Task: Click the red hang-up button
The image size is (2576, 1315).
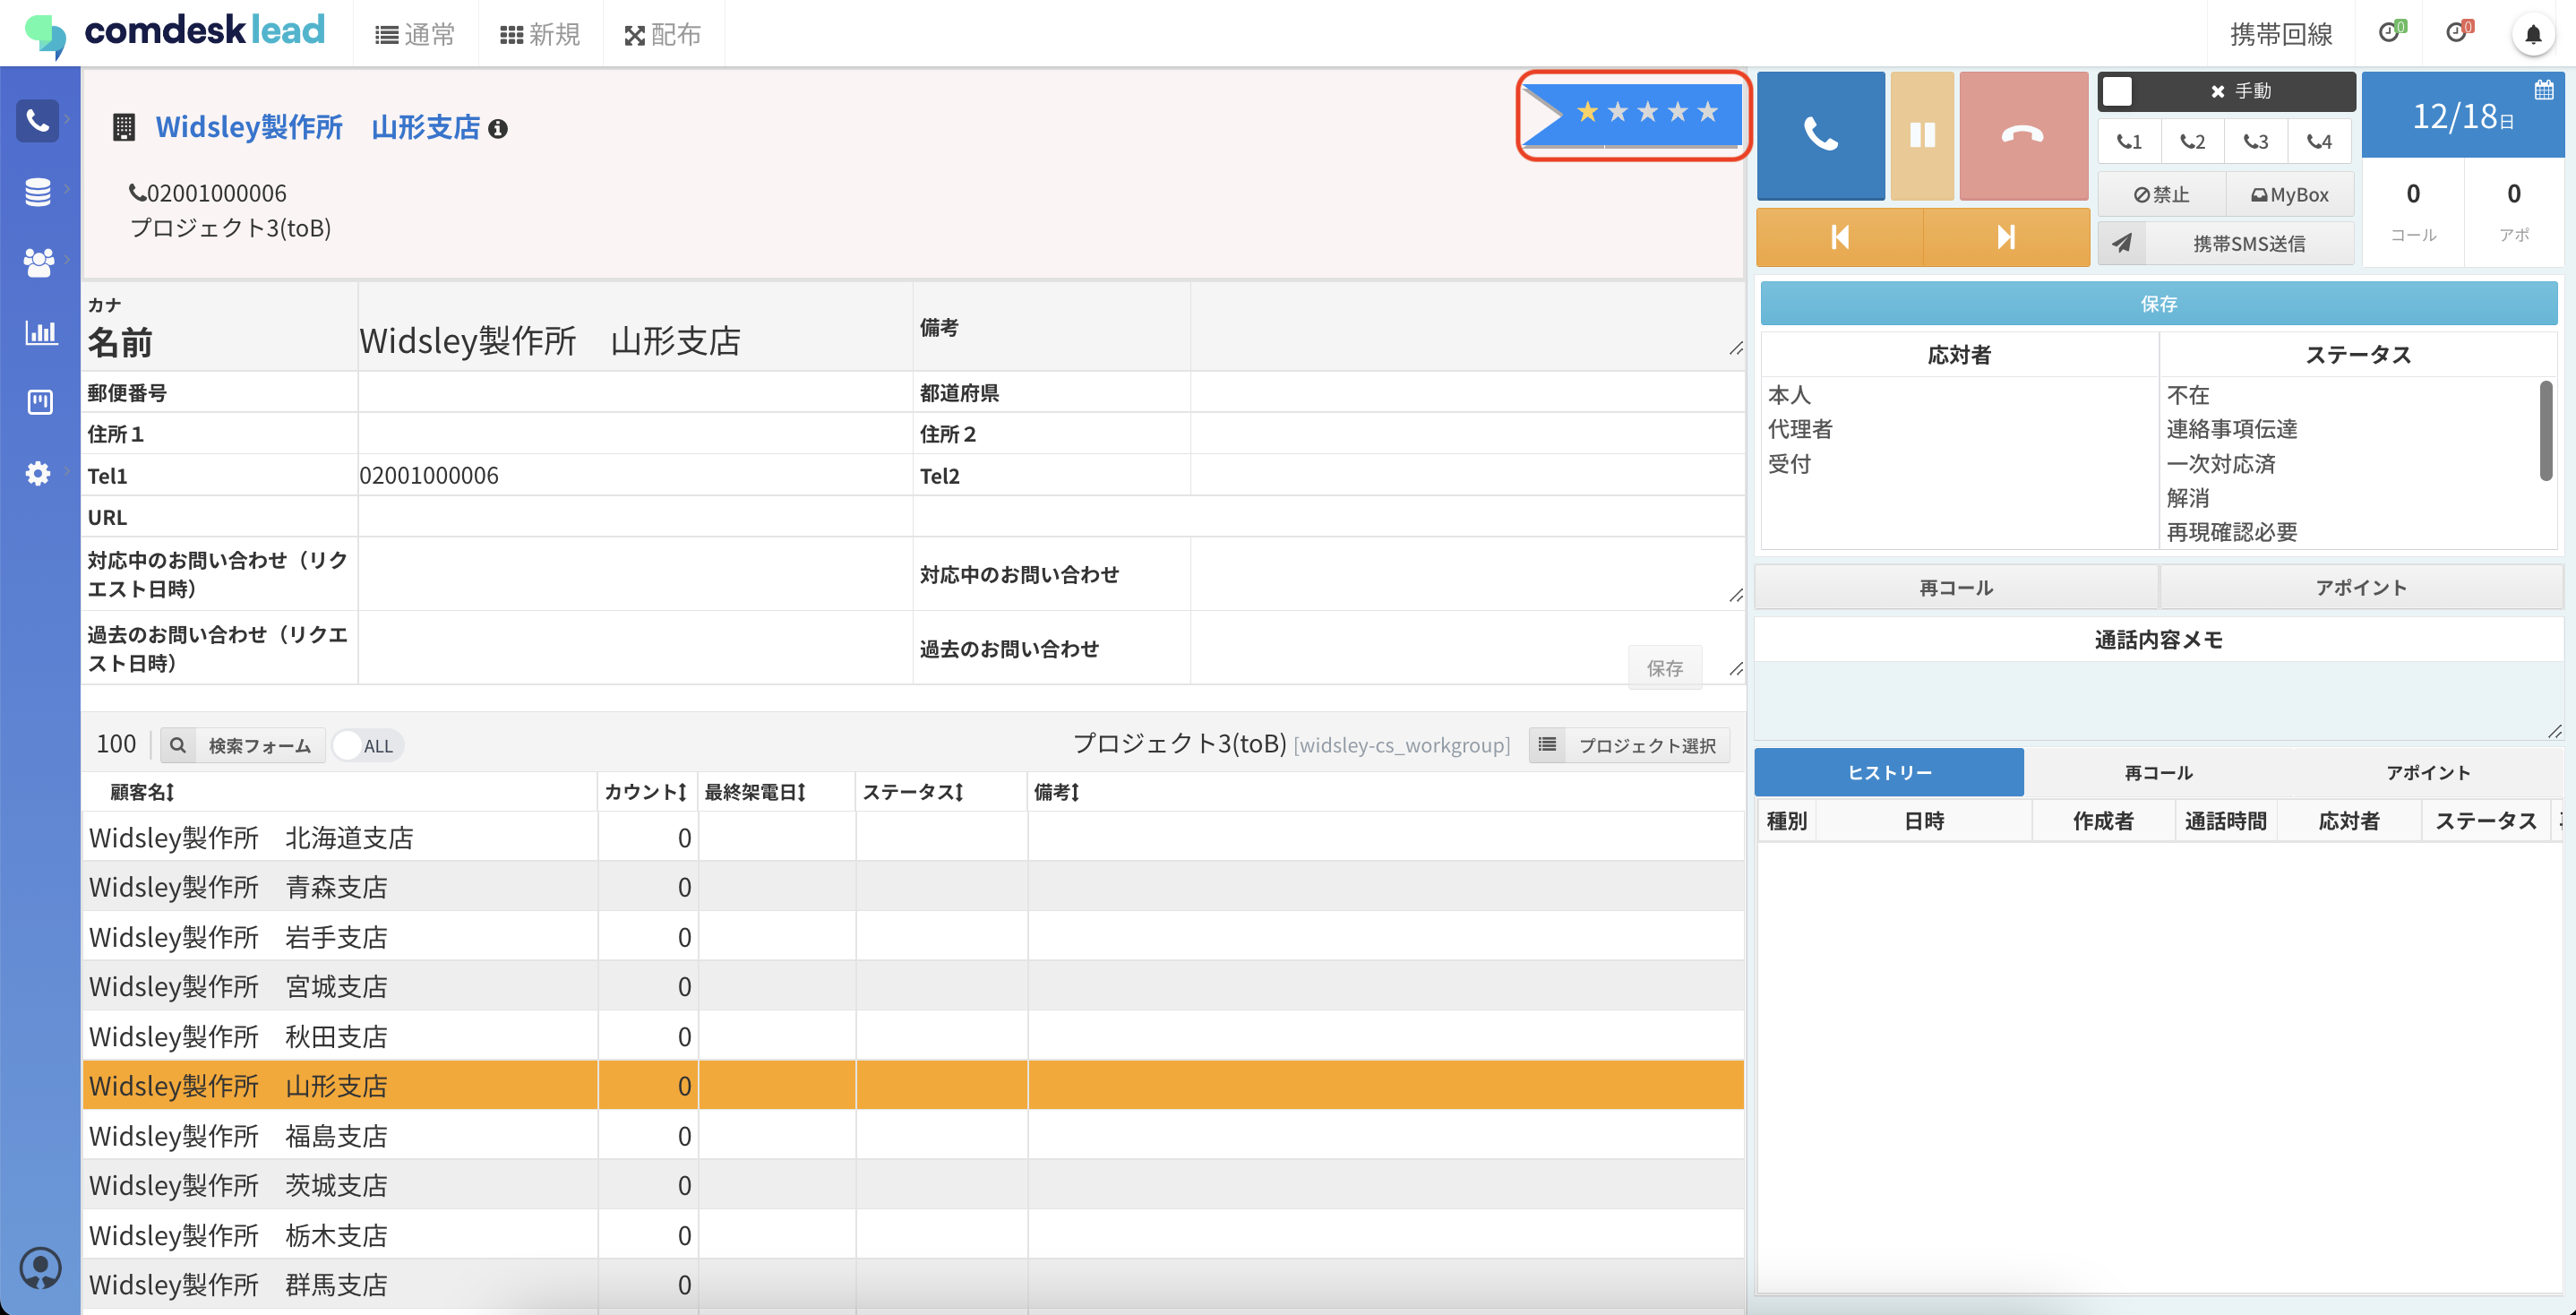Action: pyautogui.click(x=2022, y=135)
